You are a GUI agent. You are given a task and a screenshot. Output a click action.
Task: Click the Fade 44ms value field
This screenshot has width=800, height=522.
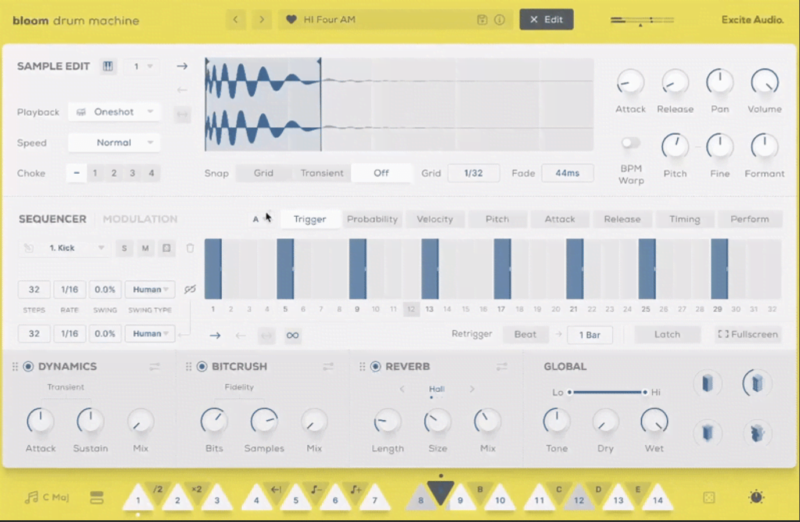pos(567,173)
